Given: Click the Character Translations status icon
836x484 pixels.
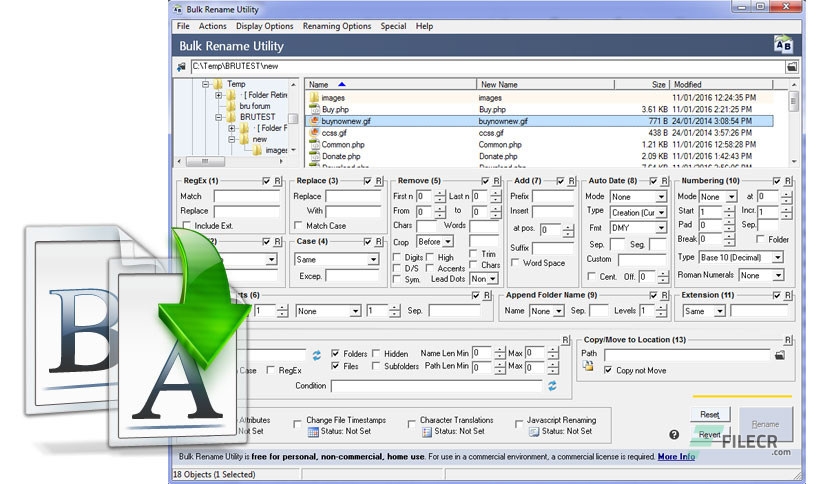Looking at the screenshot, I should pyautogui.click(x=427, y=432).
